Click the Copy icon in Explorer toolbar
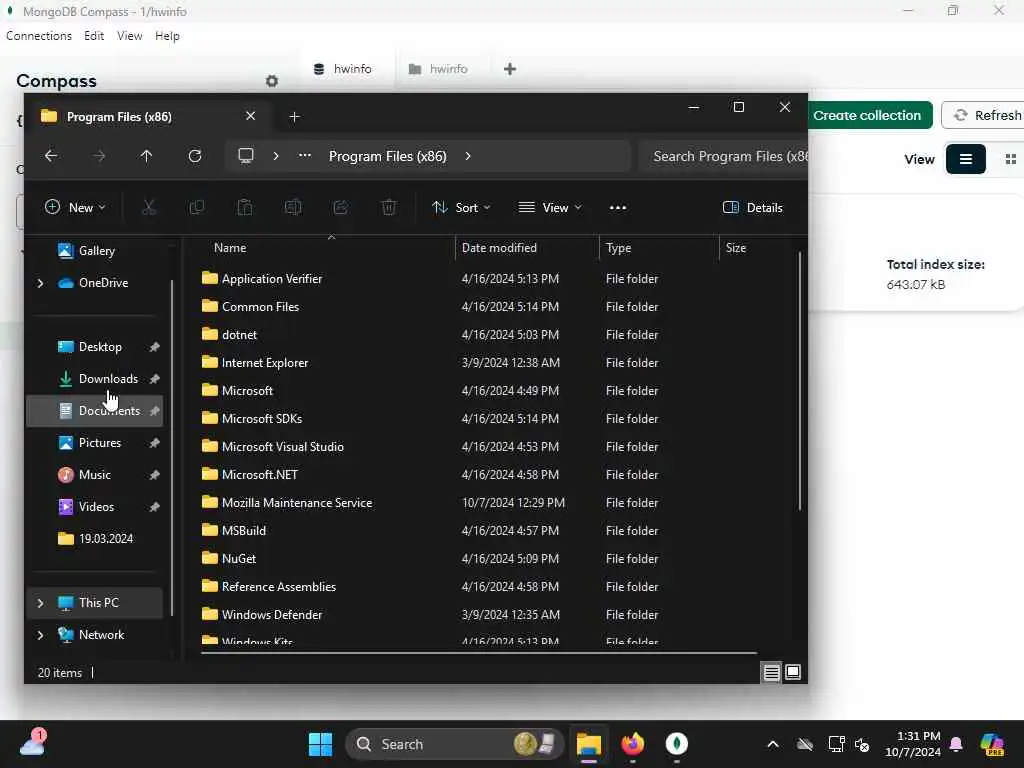The height and width of the screenshot is (768, 1024). [x=197, y=208]
